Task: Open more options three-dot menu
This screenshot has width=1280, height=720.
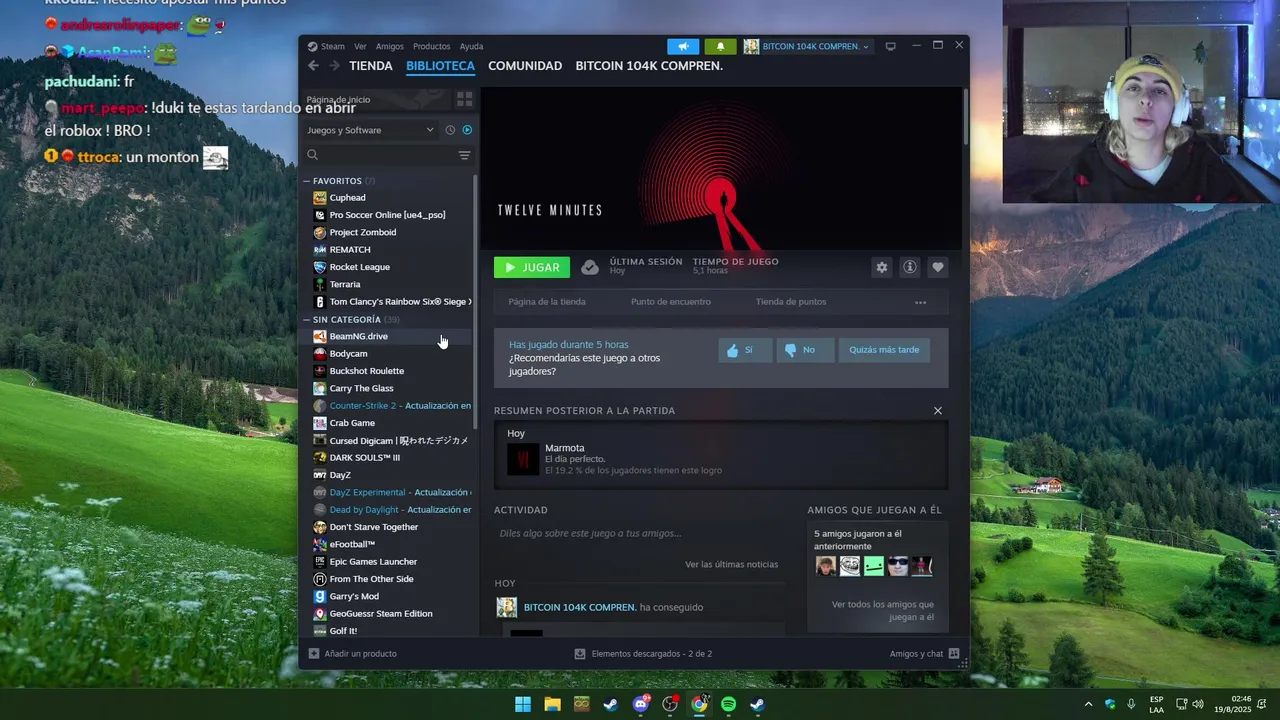Action: coord(920,302)
